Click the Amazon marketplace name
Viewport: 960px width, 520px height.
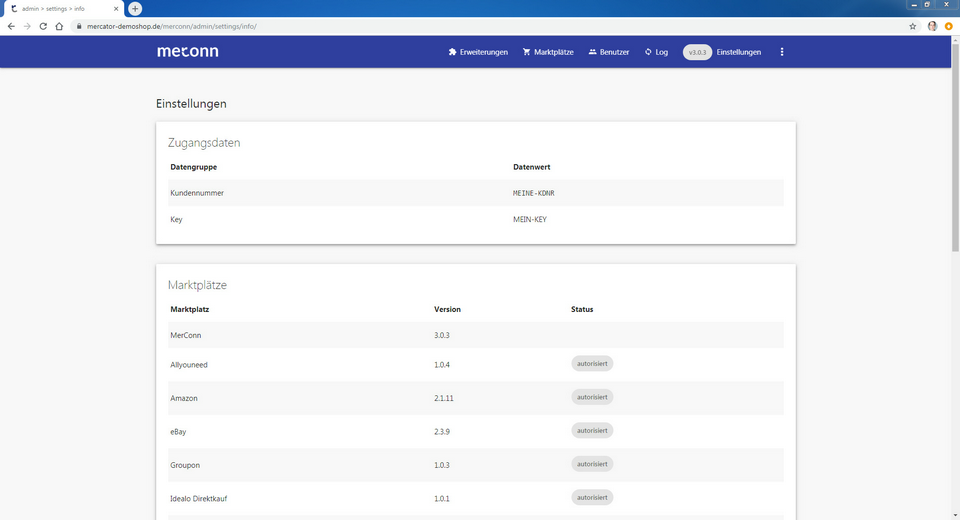click(184, 398)
